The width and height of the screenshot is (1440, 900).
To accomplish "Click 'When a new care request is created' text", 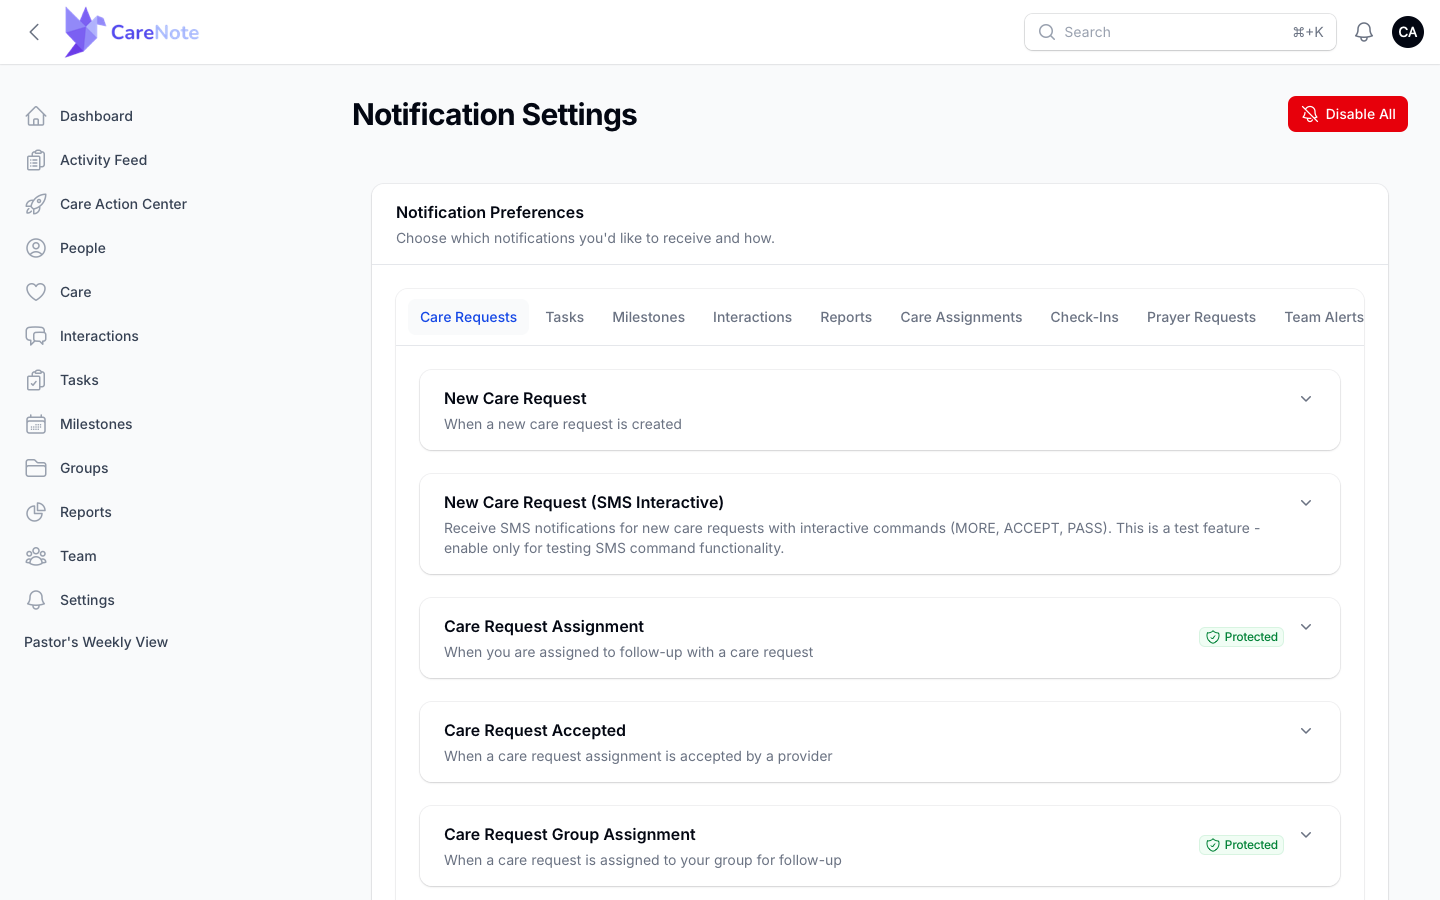I will [563, 424].
